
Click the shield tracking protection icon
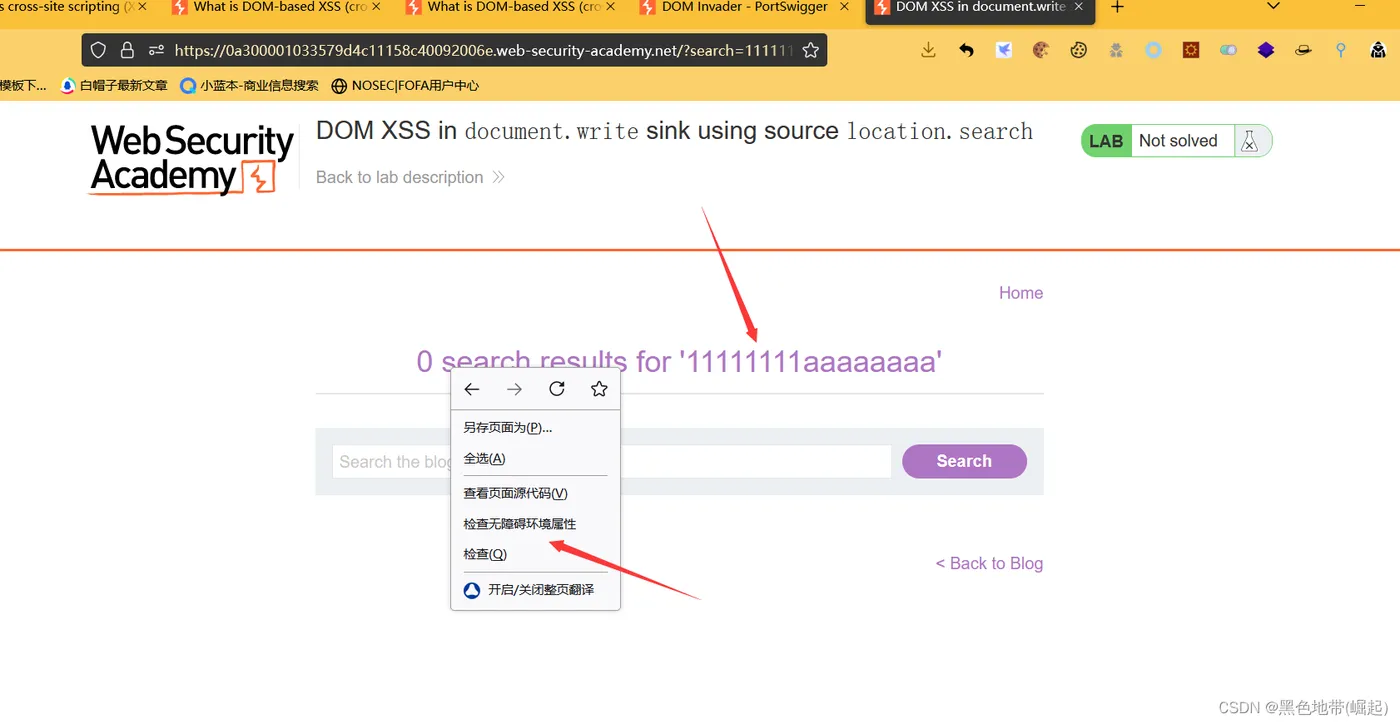click(x=98, y=50)
